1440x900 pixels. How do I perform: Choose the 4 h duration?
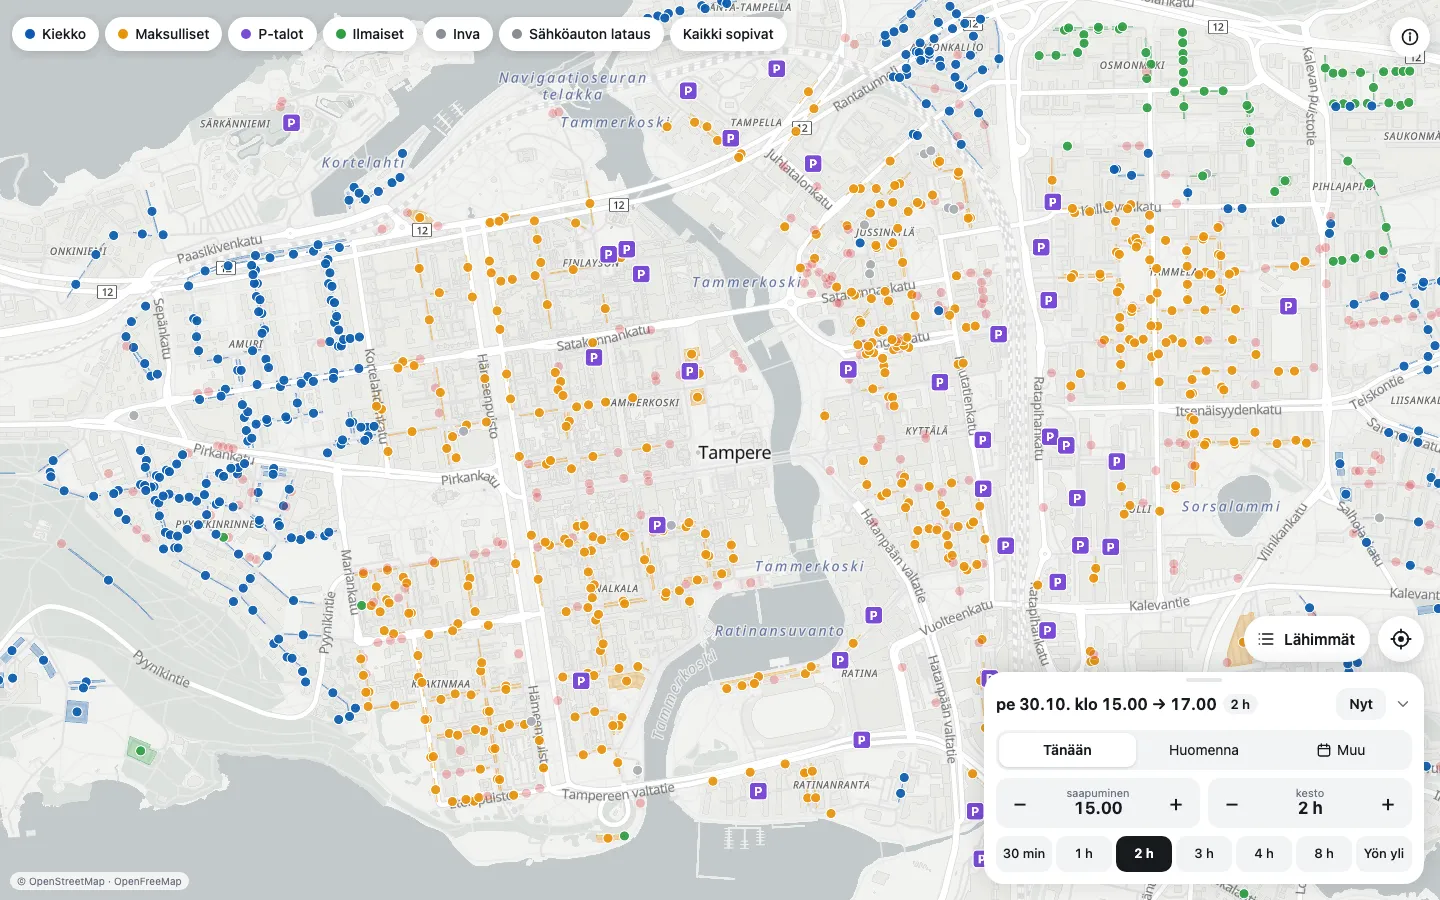click(1264, 854)
